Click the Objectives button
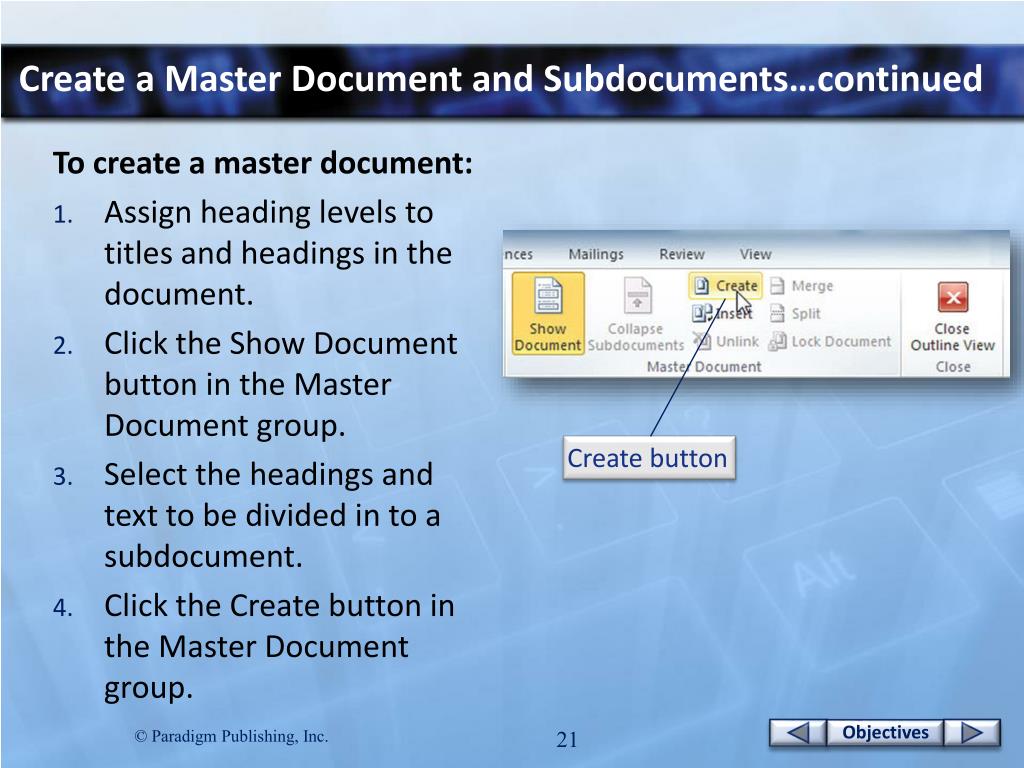Viewport: 1024px width, 768px height. click(885, 733)
